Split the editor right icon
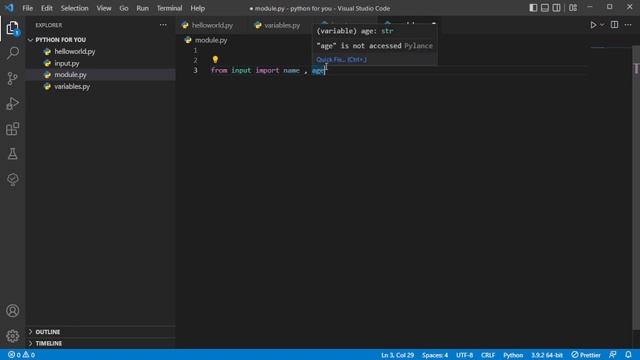Screen dimensions: 640x360 tap(614, 25)
